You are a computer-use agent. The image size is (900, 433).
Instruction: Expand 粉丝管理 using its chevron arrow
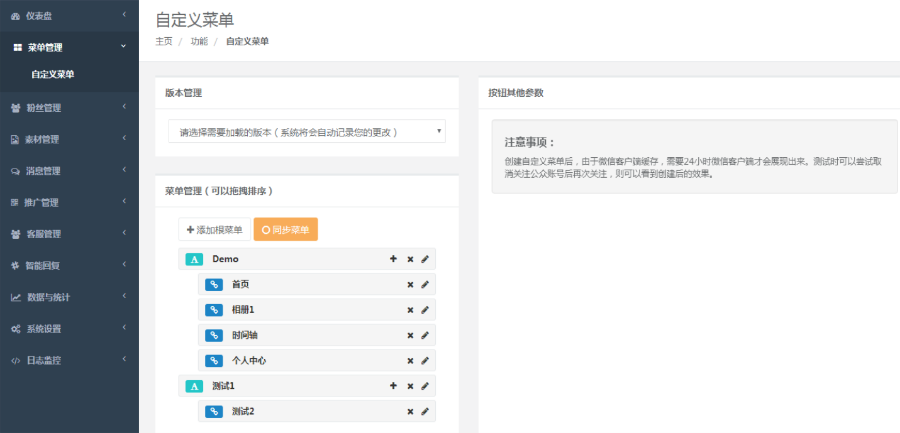124,106
